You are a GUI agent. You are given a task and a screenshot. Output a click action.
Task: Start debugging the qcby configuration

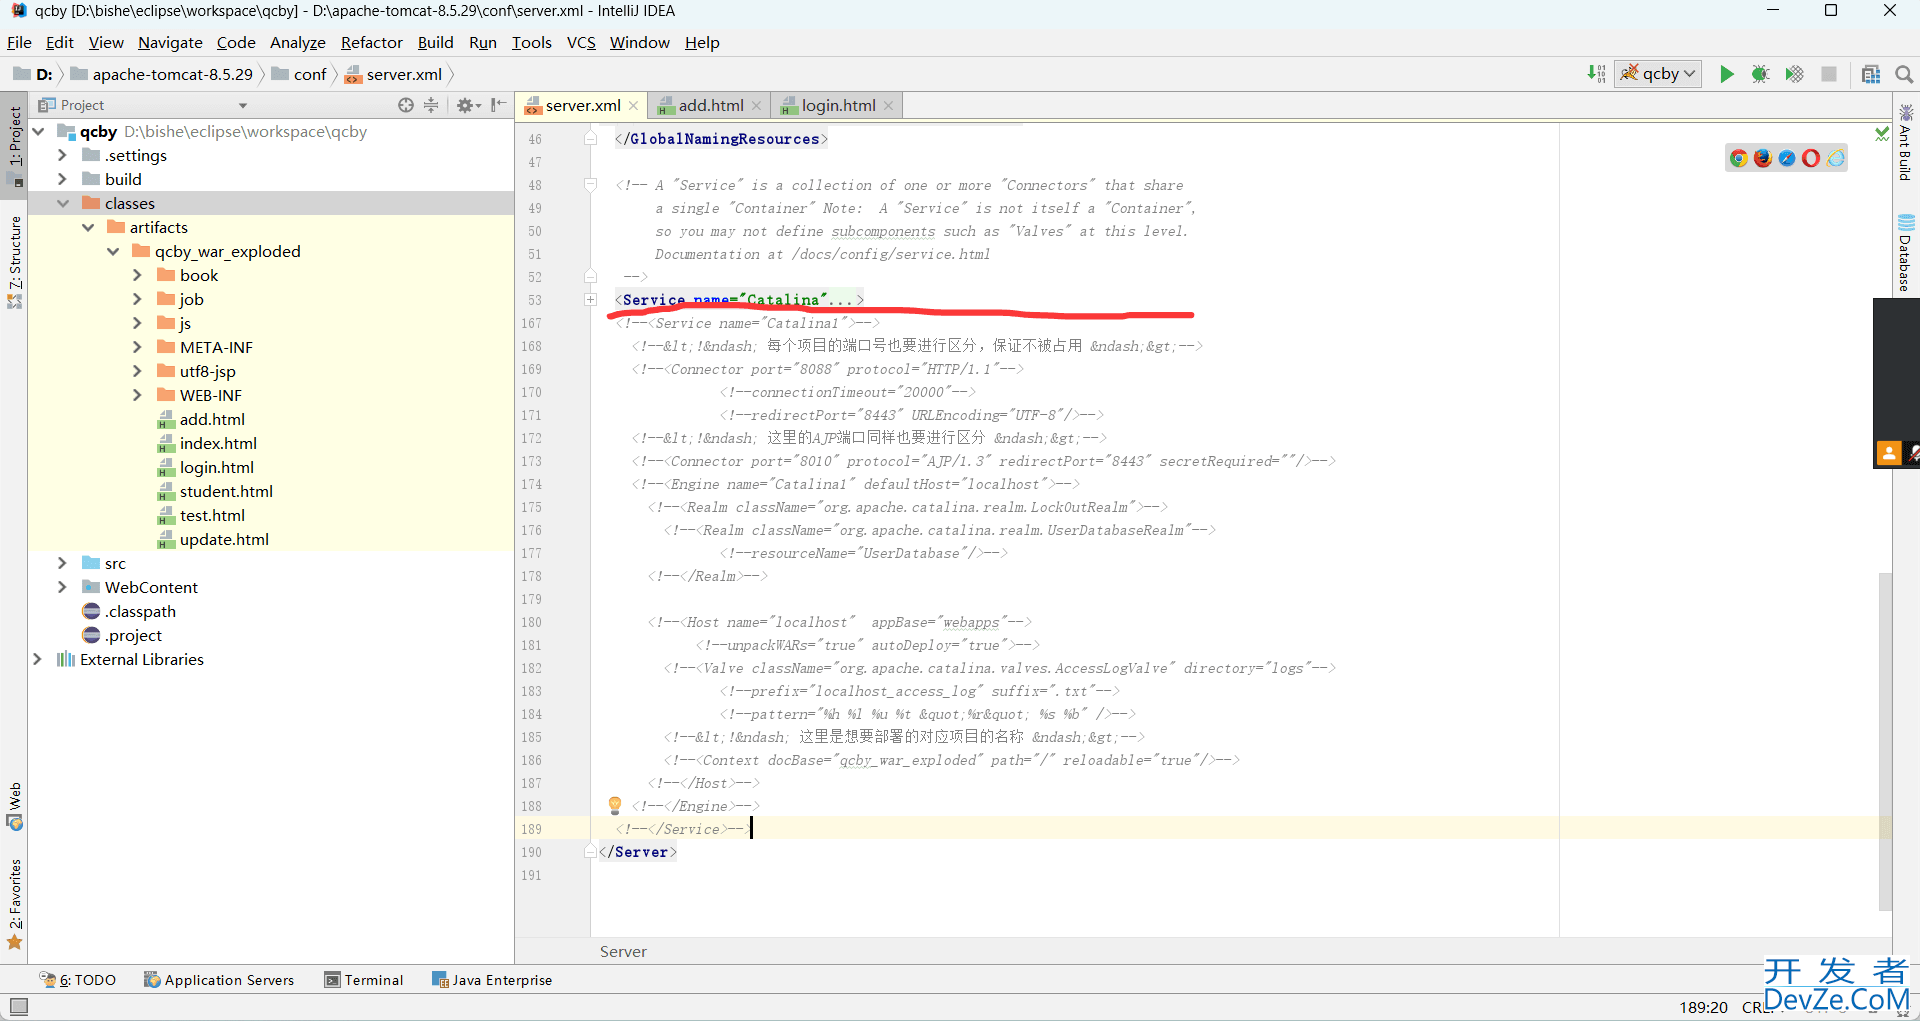(x=1761, y=74)
